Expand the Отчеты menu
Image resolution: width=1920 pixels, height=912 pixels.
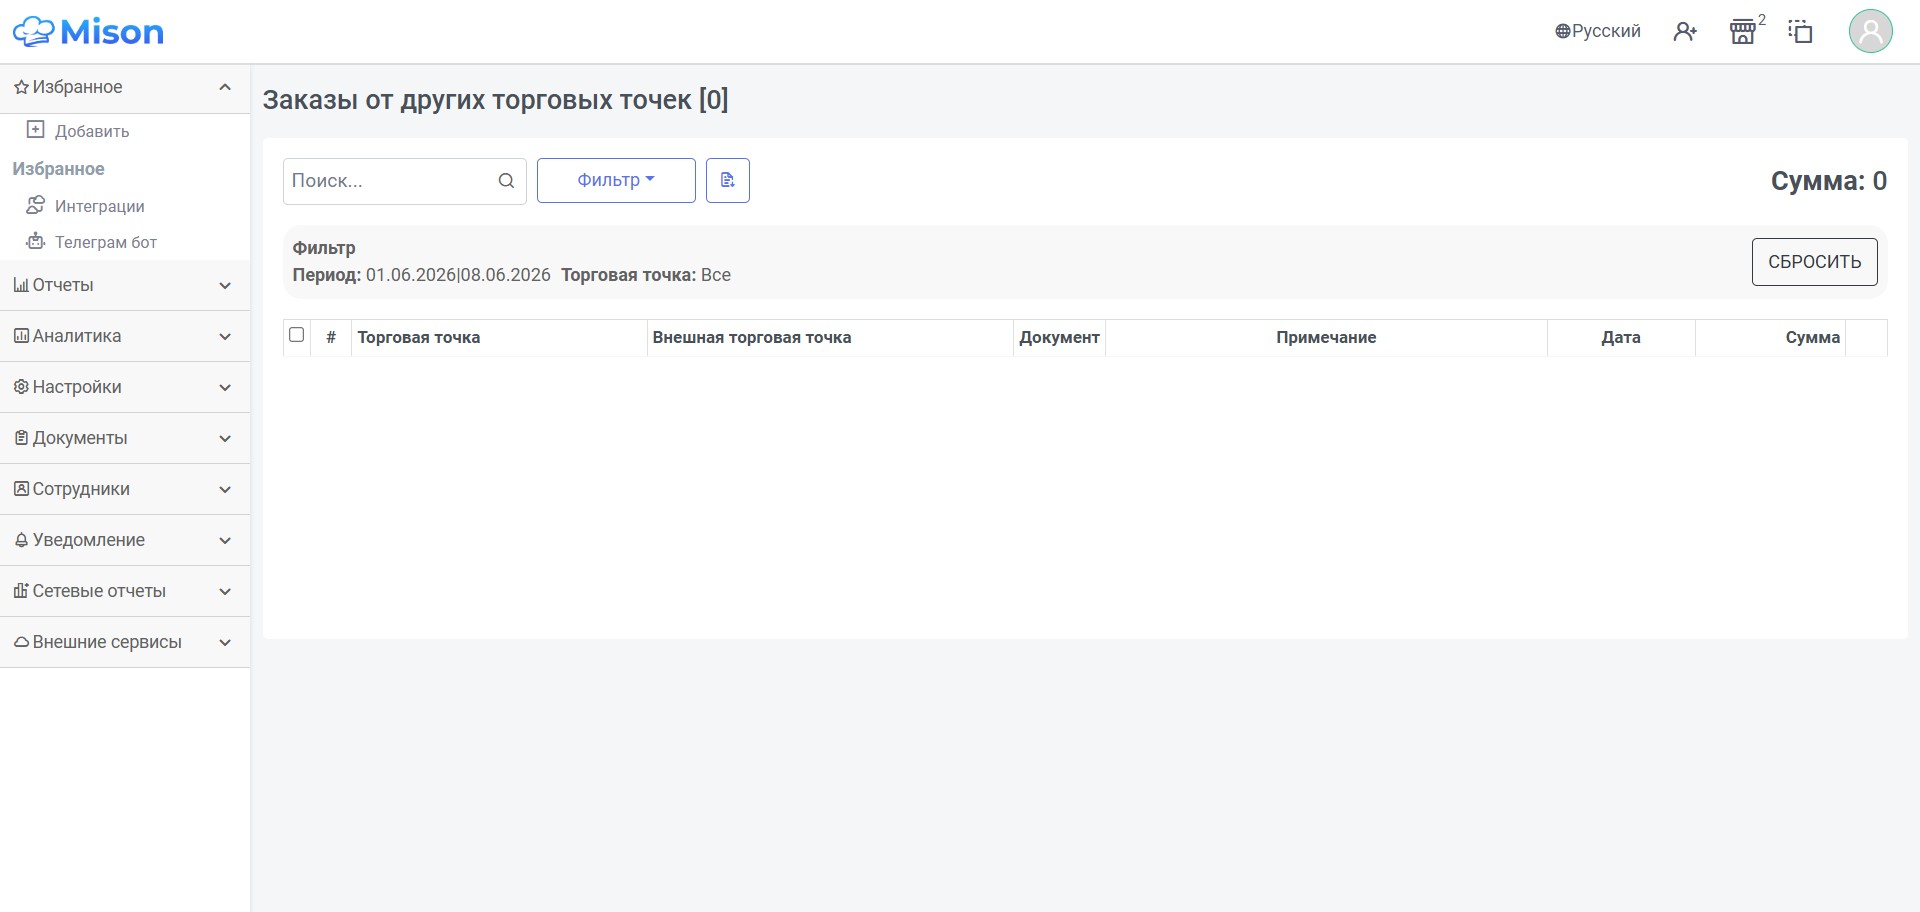(x=125, y=285)
